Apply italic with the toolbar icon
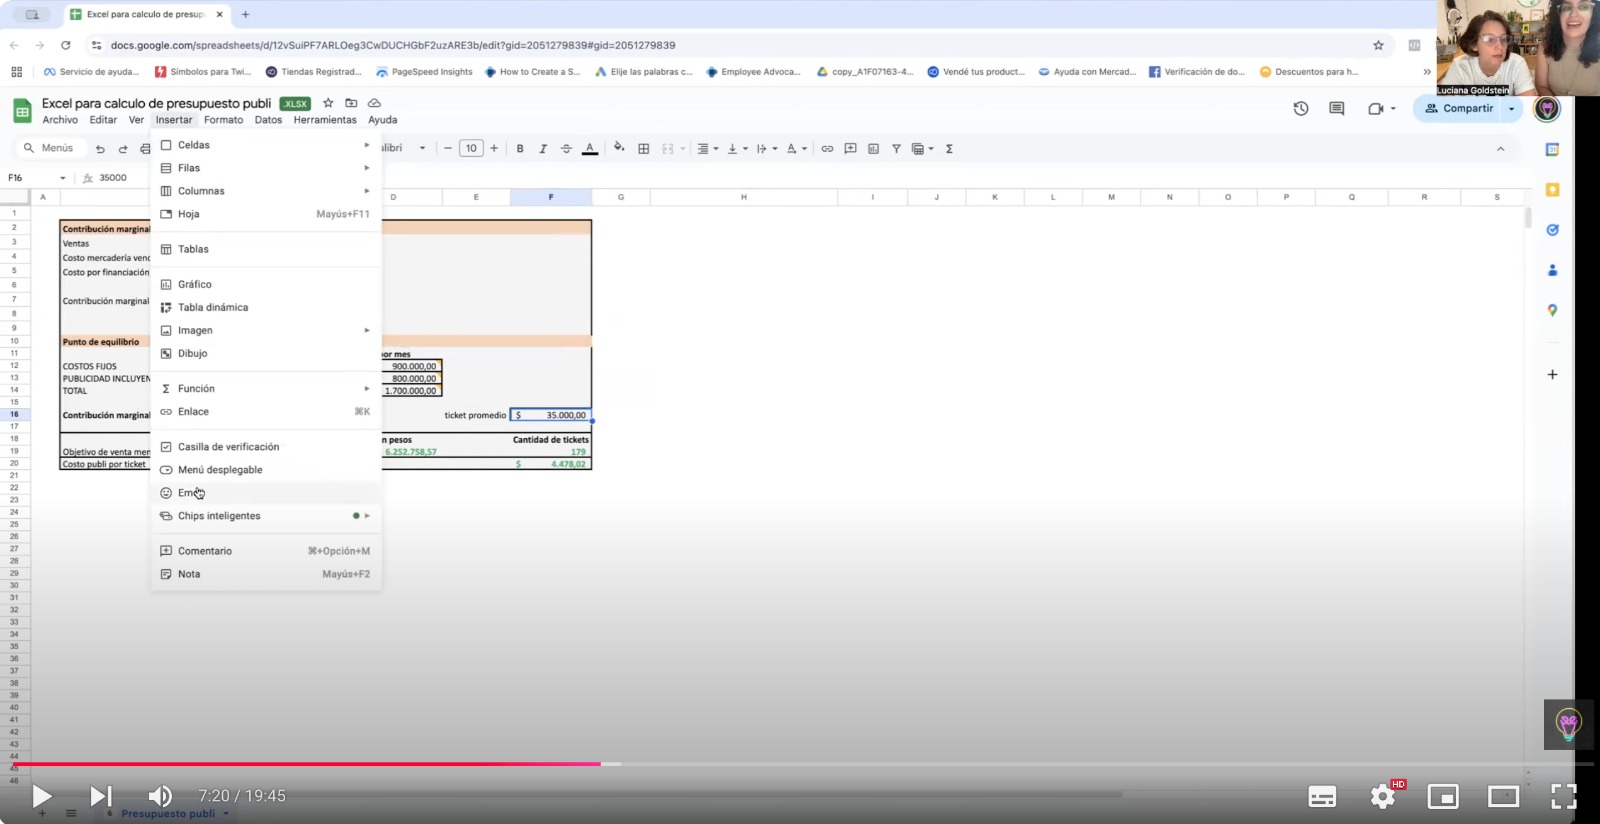Image resolution: width=1600 pixels, height=824 pixels. 543,149
